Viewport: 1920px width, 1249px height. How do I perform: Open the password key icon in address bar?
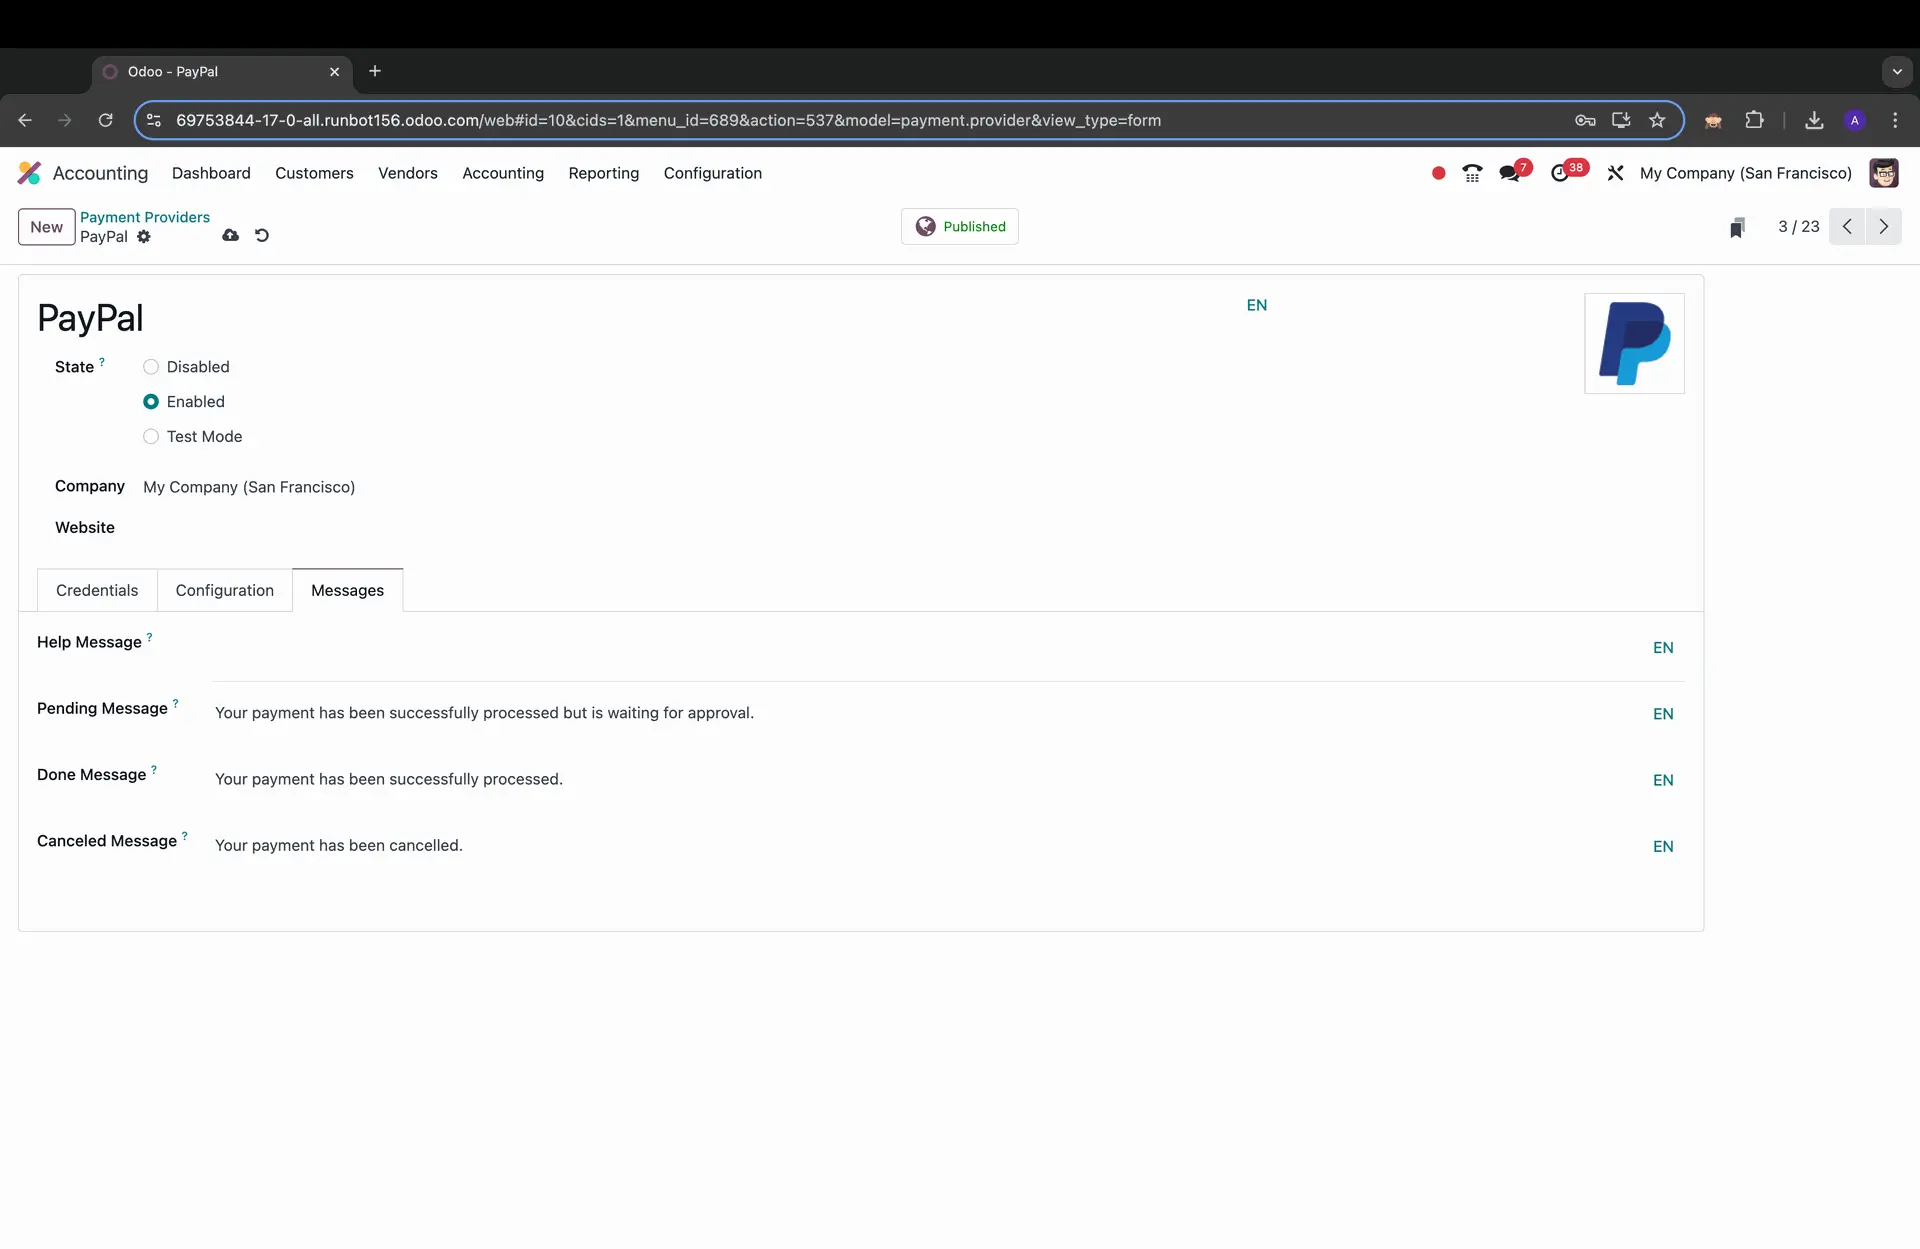click(1585, 120)
